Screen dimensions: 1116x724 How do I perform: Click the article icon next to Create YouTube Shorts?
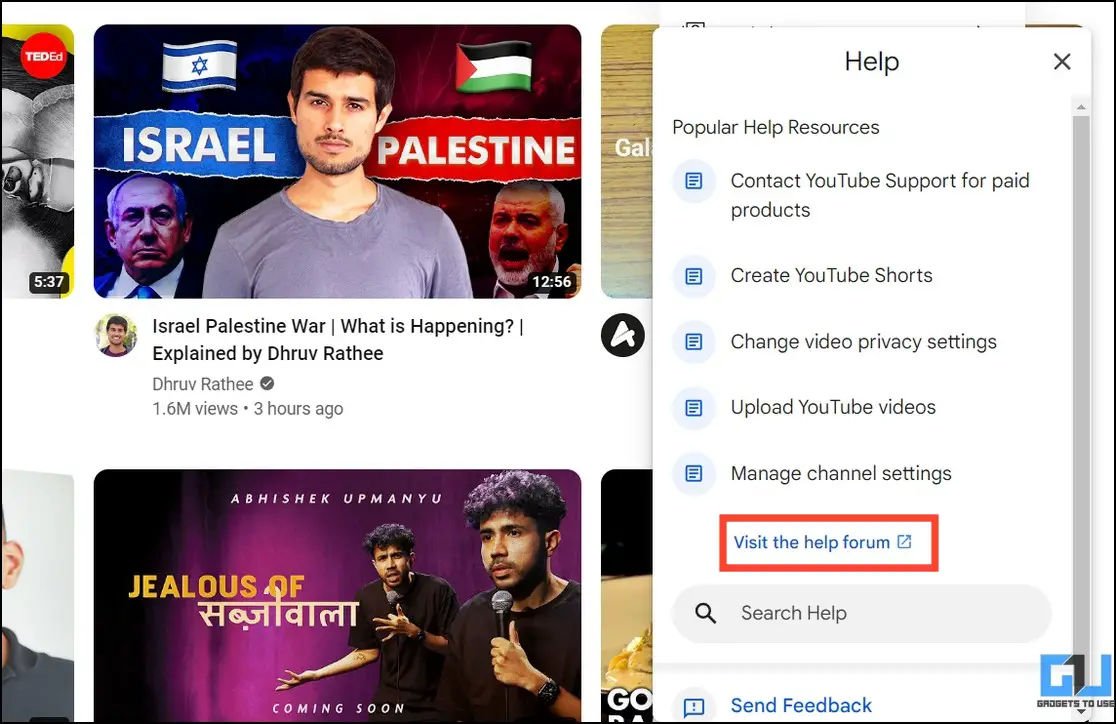pyautogui.click(x=693, y=276)
